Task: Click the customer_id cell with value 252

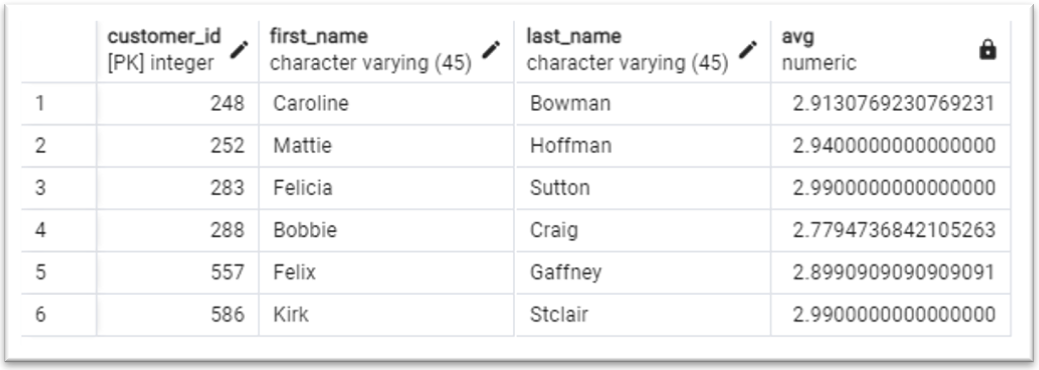Action: 178,145
